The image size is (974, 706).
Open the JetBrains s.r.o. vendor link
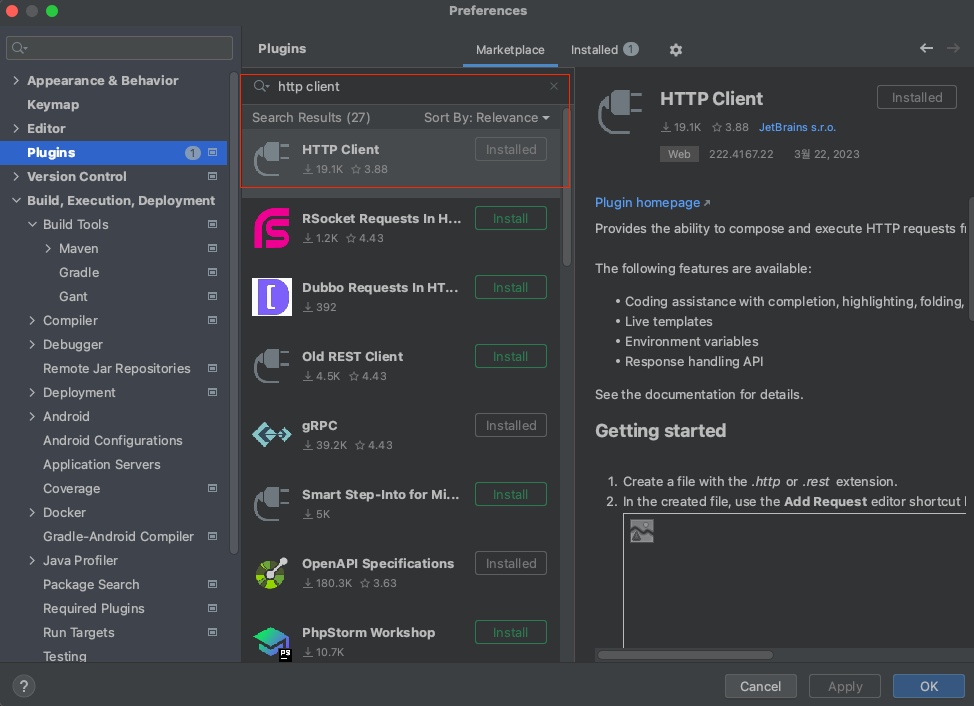pos(797,127)
